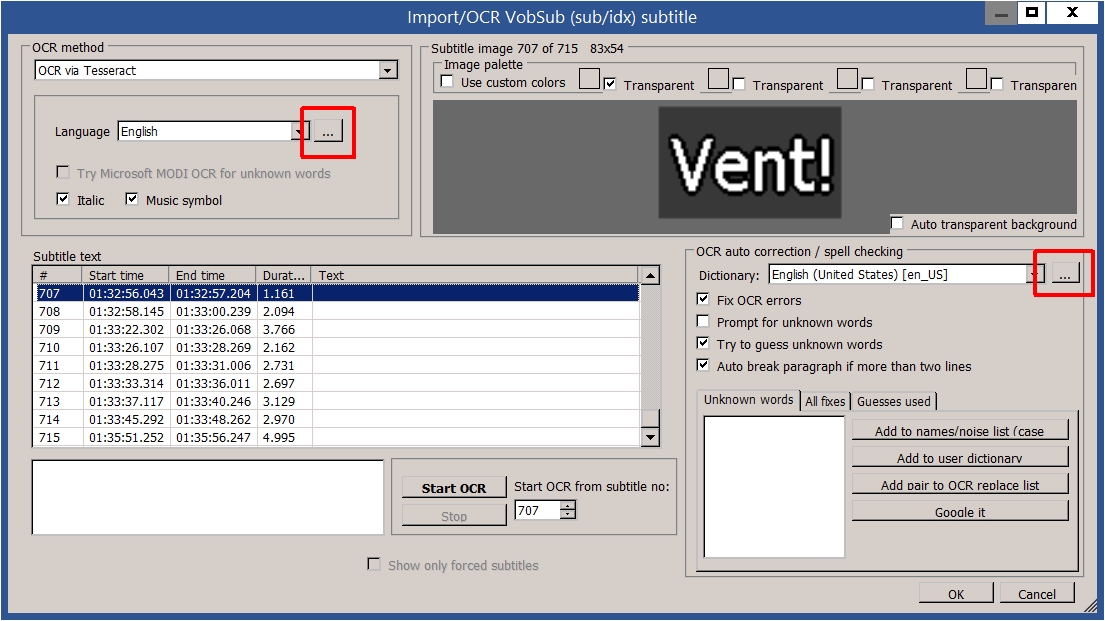
Task: Check the fourth Transparent checkbox
Action: [997, 85]
